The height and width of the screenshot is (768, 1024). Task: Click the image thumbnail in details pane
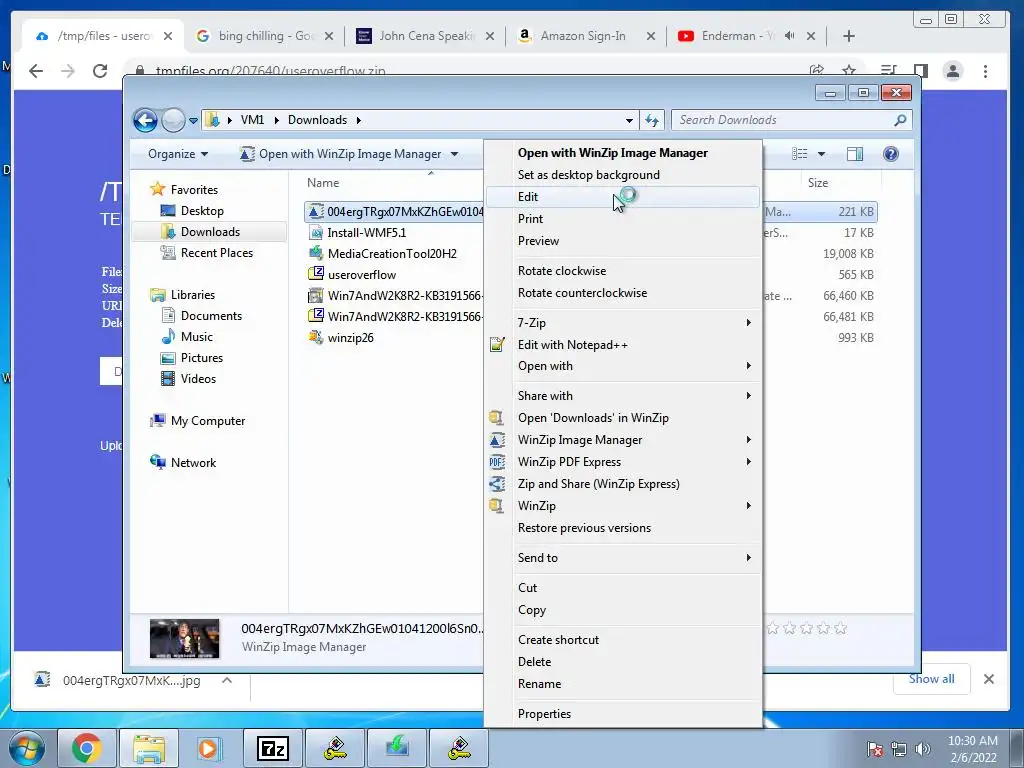tap(185, 638)
